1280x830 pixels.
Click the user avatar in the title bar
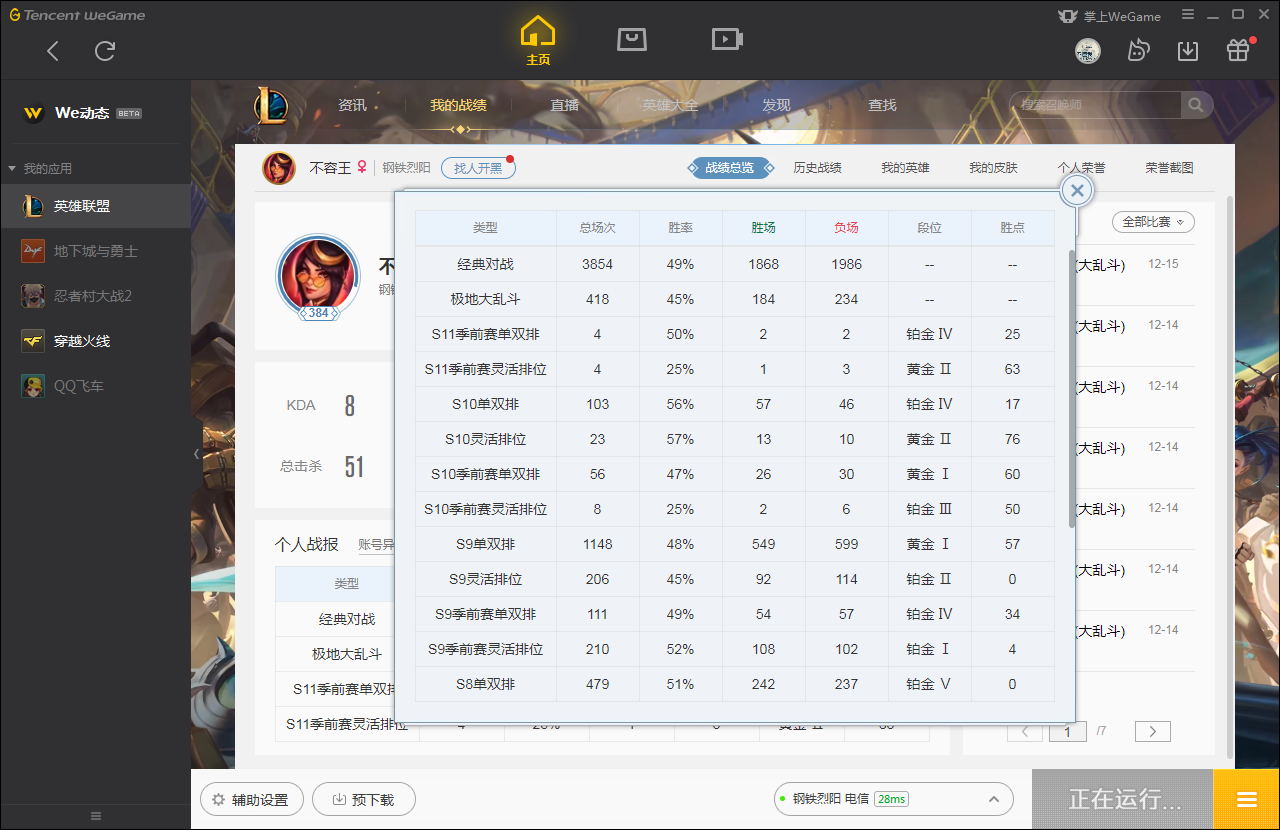click(1088, 50)
